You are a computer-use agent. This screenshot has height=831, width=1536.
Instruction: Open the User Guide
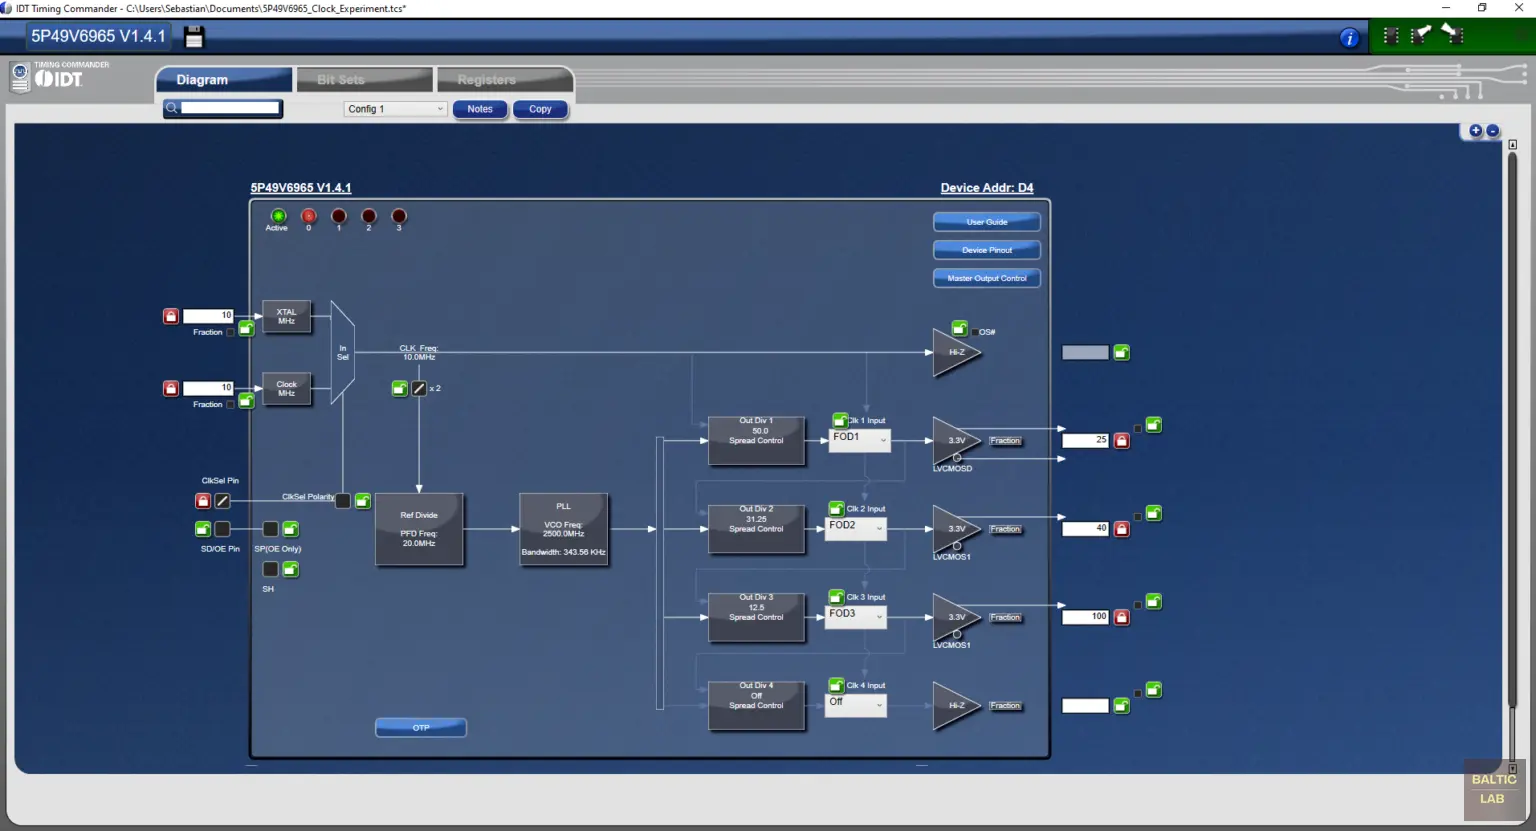pyautogui.click(x=987, y=221)
